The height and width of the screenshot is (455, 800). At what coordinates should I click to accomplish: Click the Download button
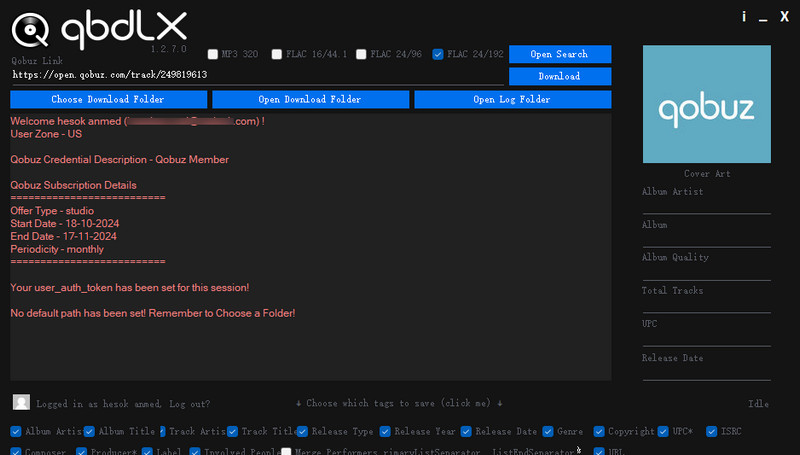coord(560,77)
